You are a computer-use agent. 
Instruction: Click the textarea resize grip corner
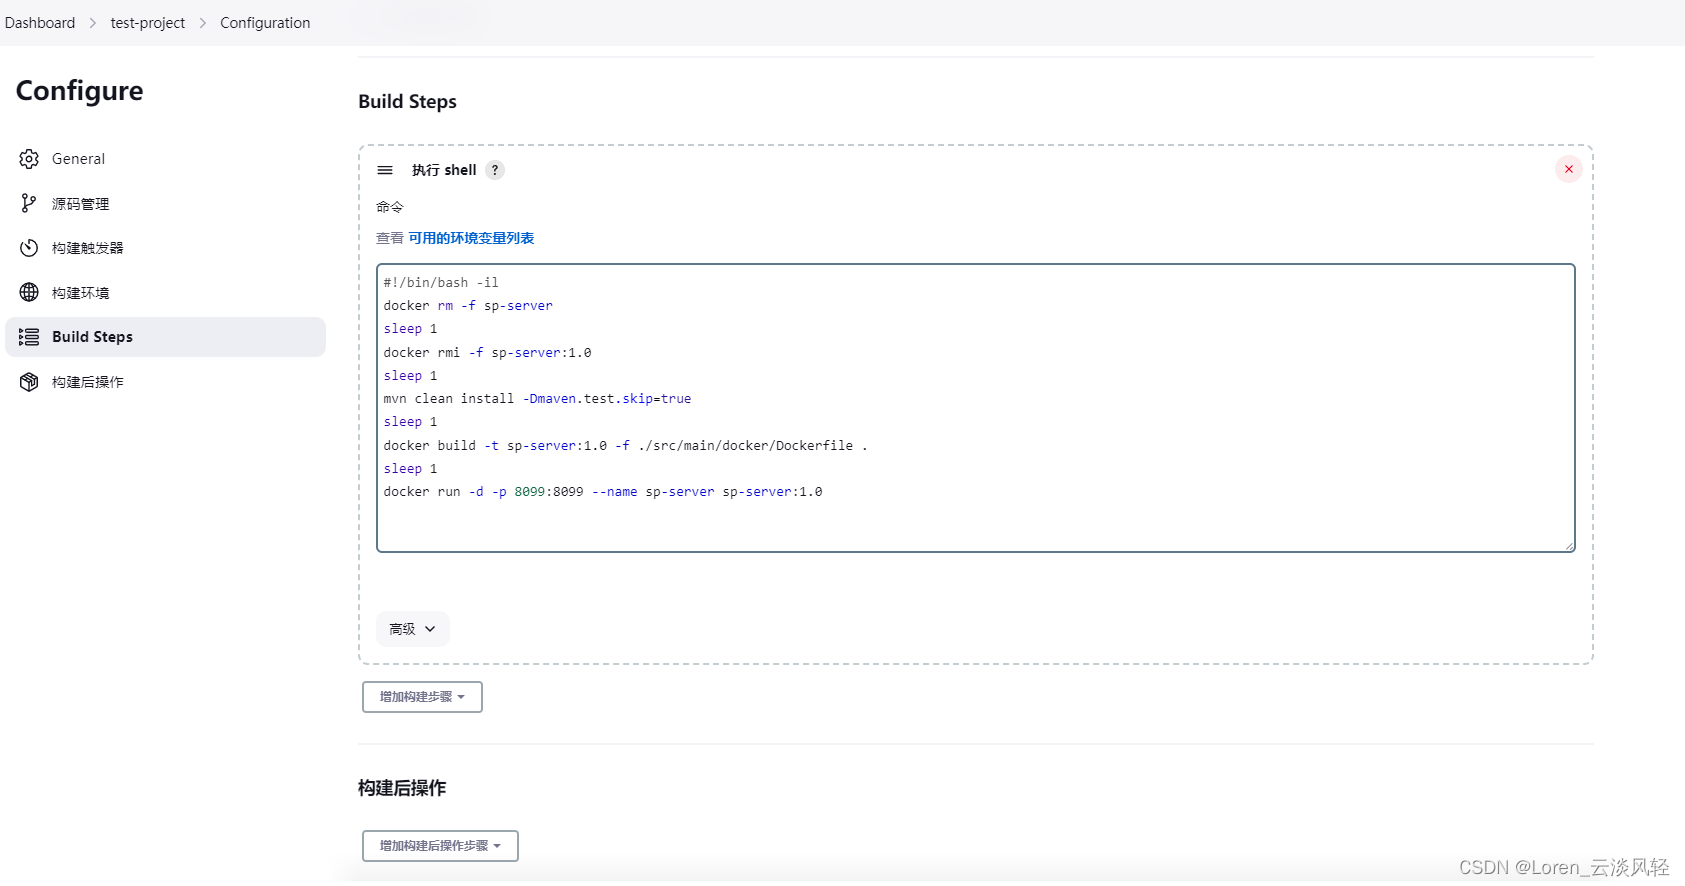click(x=1569, y=546)
